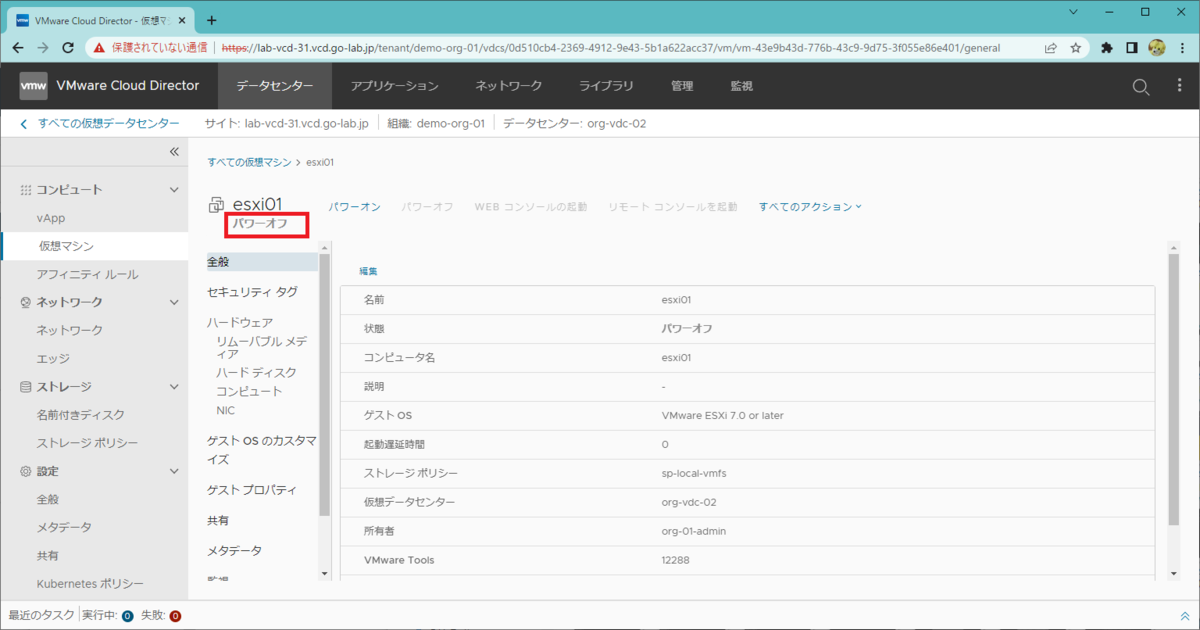Collapse the ネットワーク section
Image resolution: width=1200 pixels, height=630 pixels.
click(174, 302)
